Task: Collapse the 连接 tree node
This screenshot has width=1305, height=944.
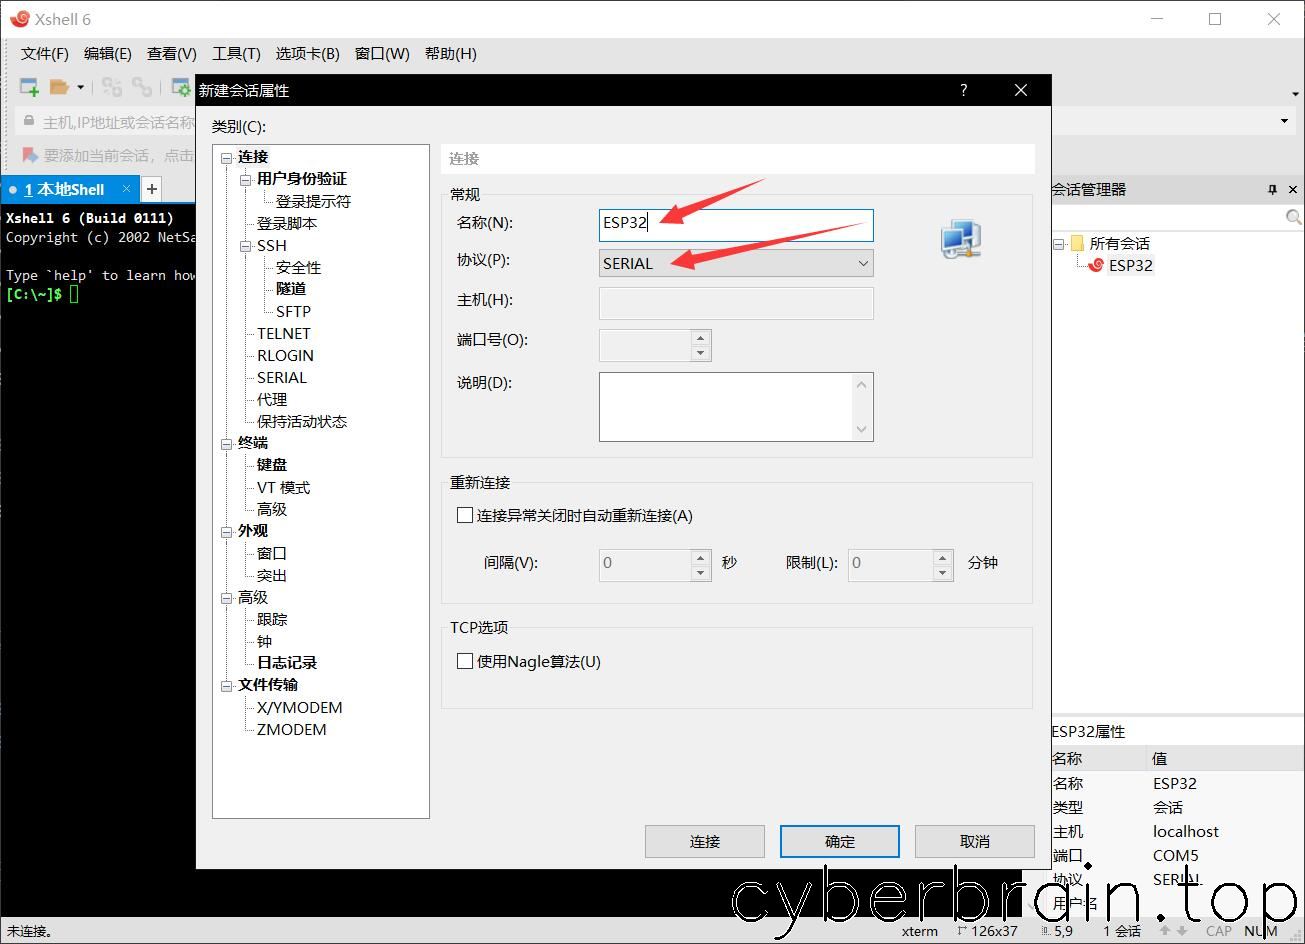Action: tap(227, 157)
